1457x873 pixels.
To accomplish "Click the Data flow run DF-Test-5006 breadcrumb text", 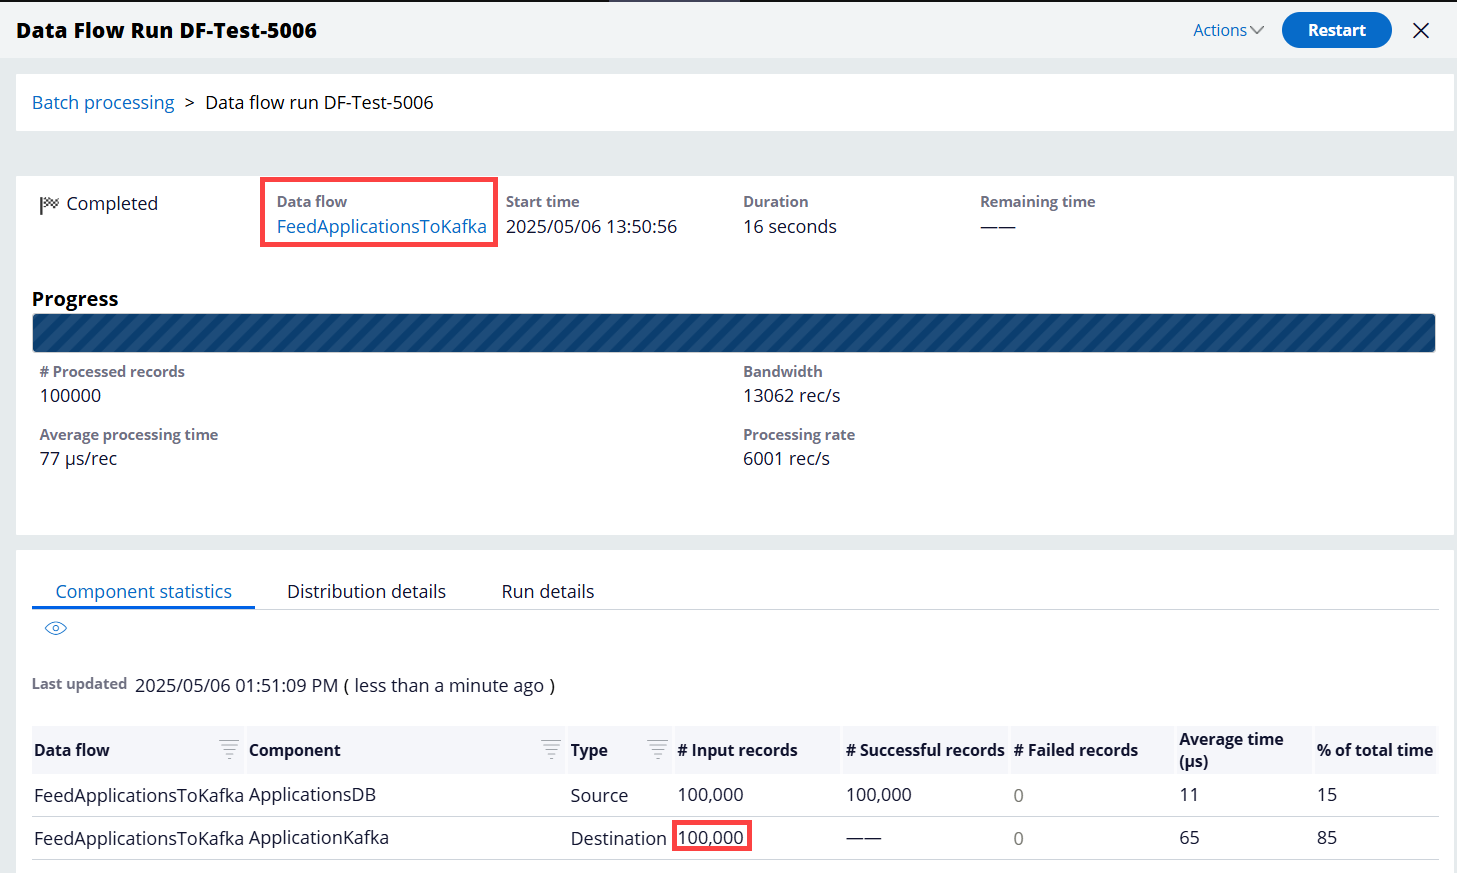I will [319, 102].
